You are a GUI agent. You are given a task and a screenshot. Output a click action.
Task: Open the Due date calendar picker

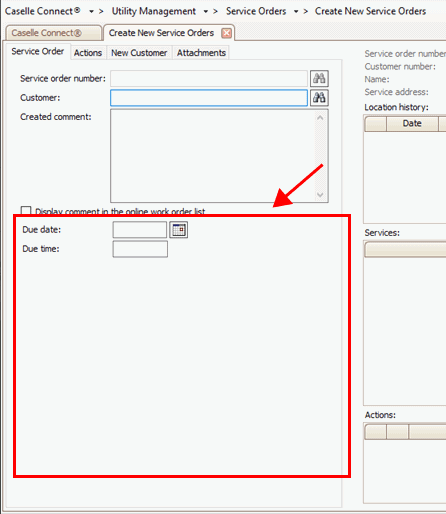pyautogui.click(x=178, y=230)
